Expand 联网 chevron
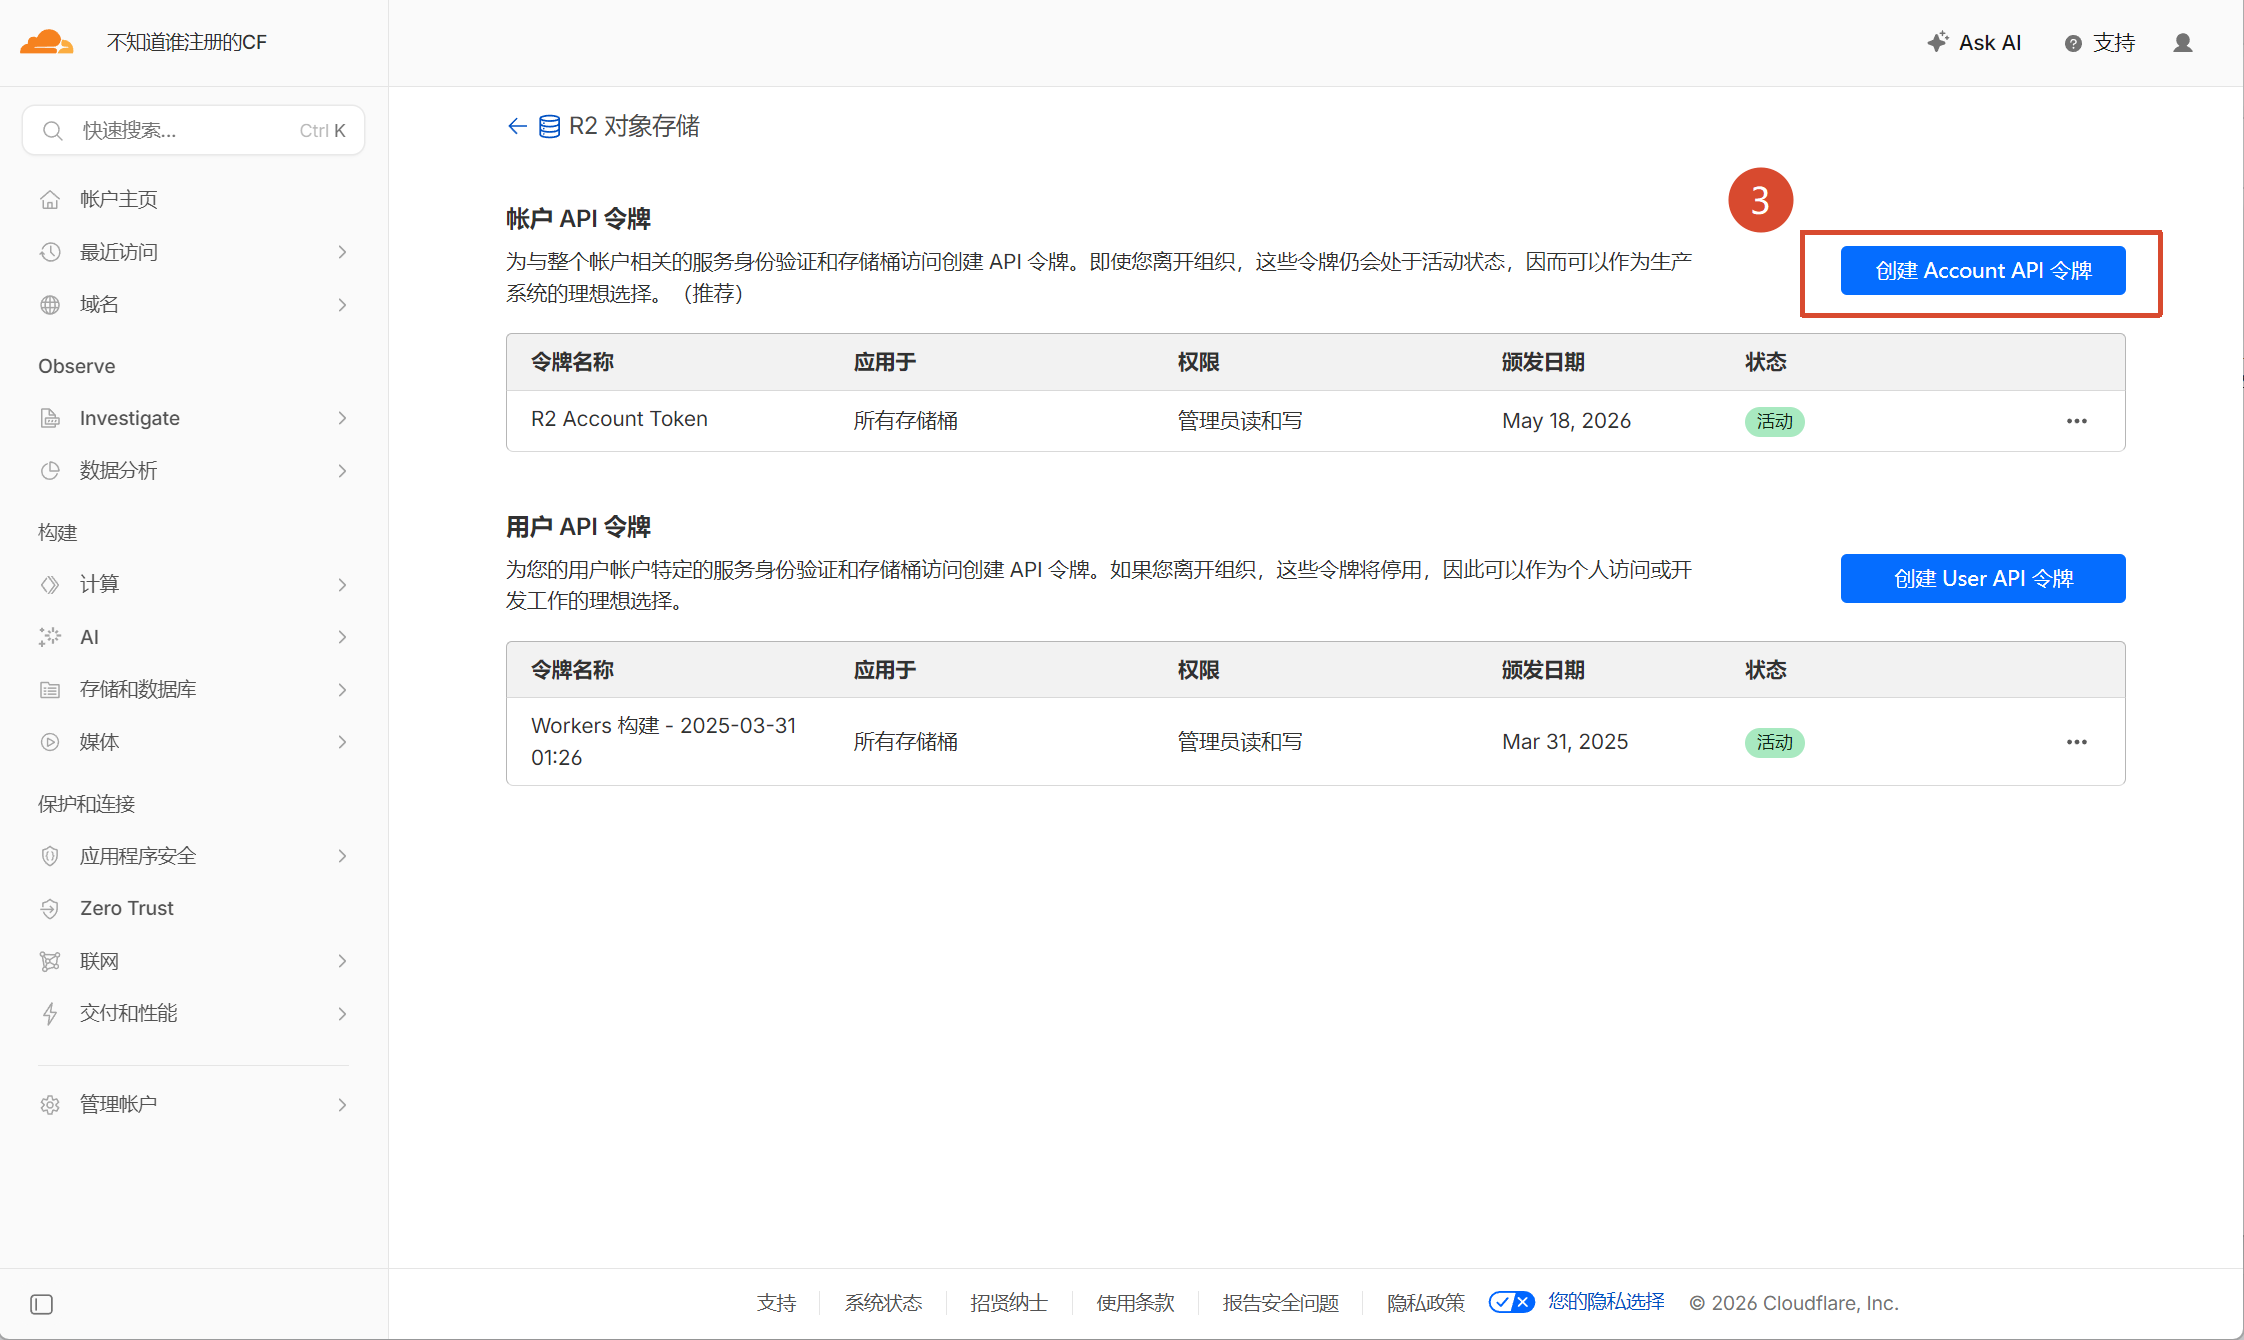This screenshot has height=1340, width=2244. pos(342,961)
